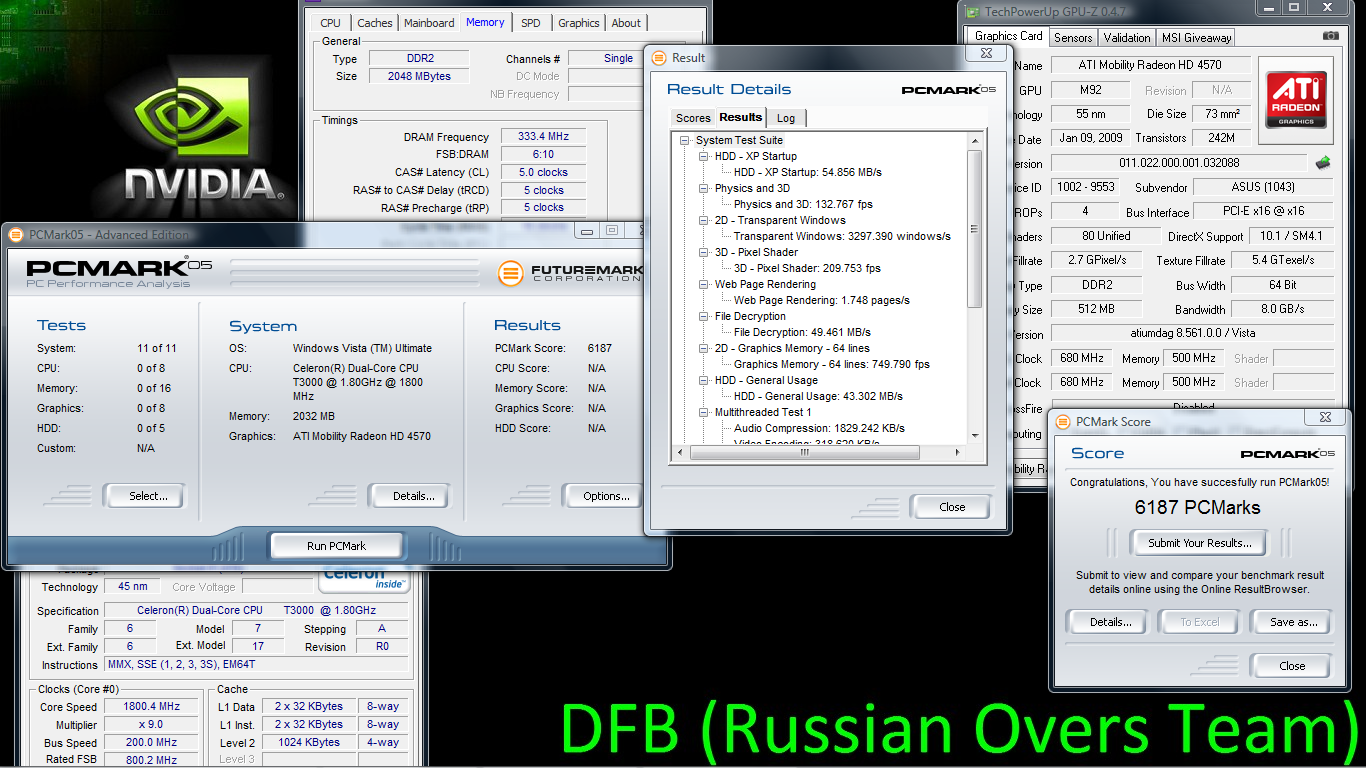Image resolution: width=1366 pixels, height=768 pixels.
Task: Click the 6187 PCMarks score text
Action: [x=1197, y=507]
